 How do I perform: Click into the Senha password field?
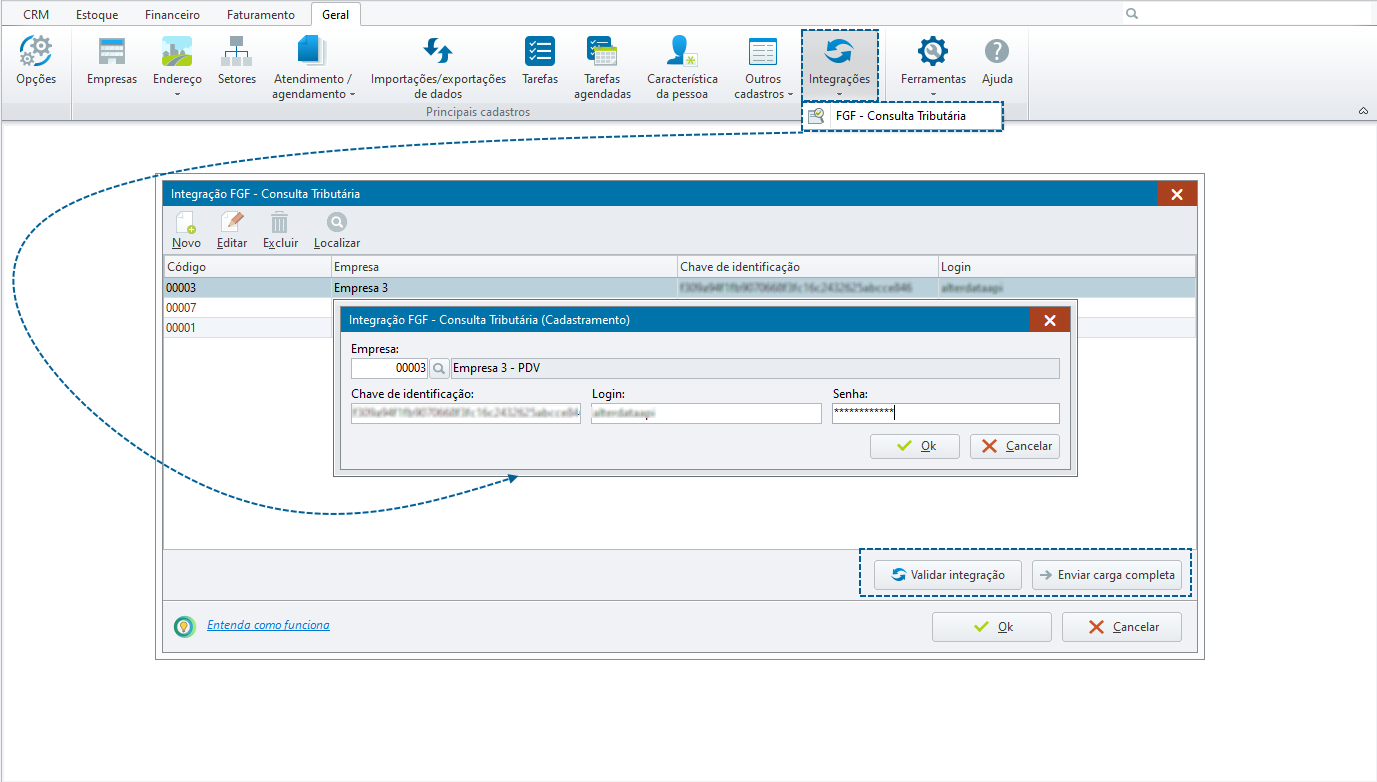point(945,413)
